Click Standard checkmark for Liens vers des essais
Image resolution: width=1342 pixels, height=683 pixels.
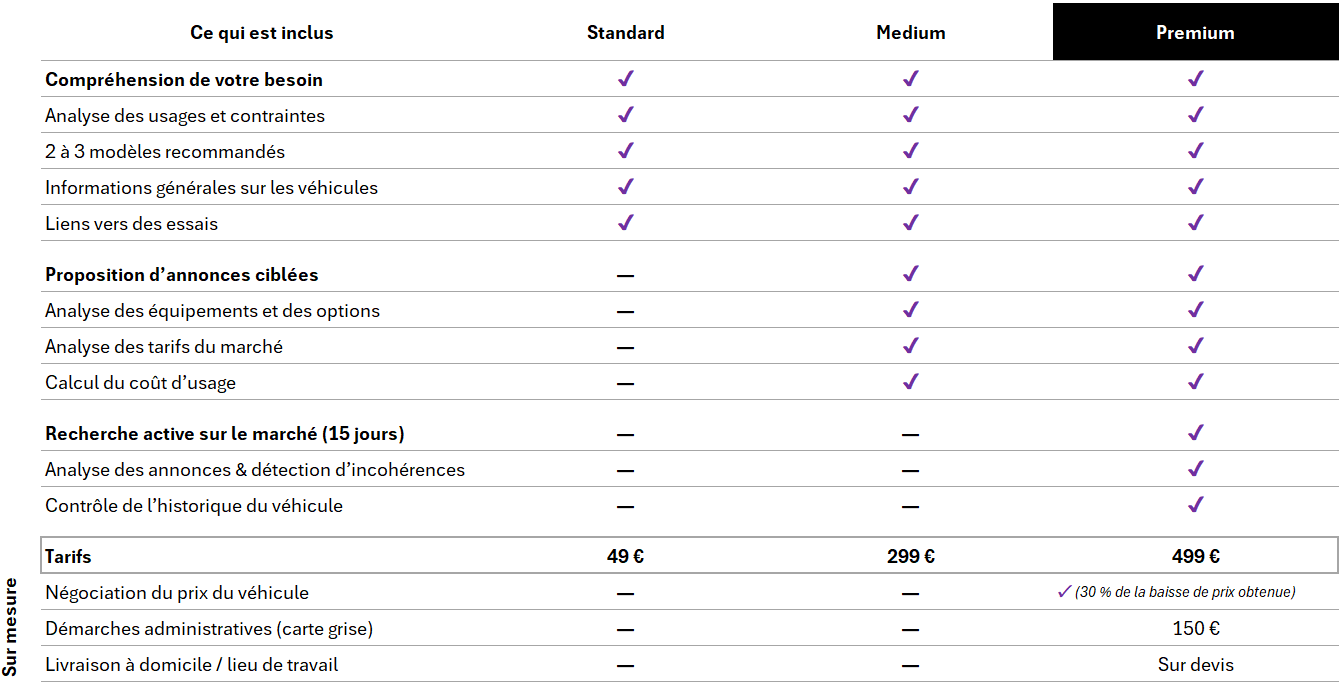(626, 223)
